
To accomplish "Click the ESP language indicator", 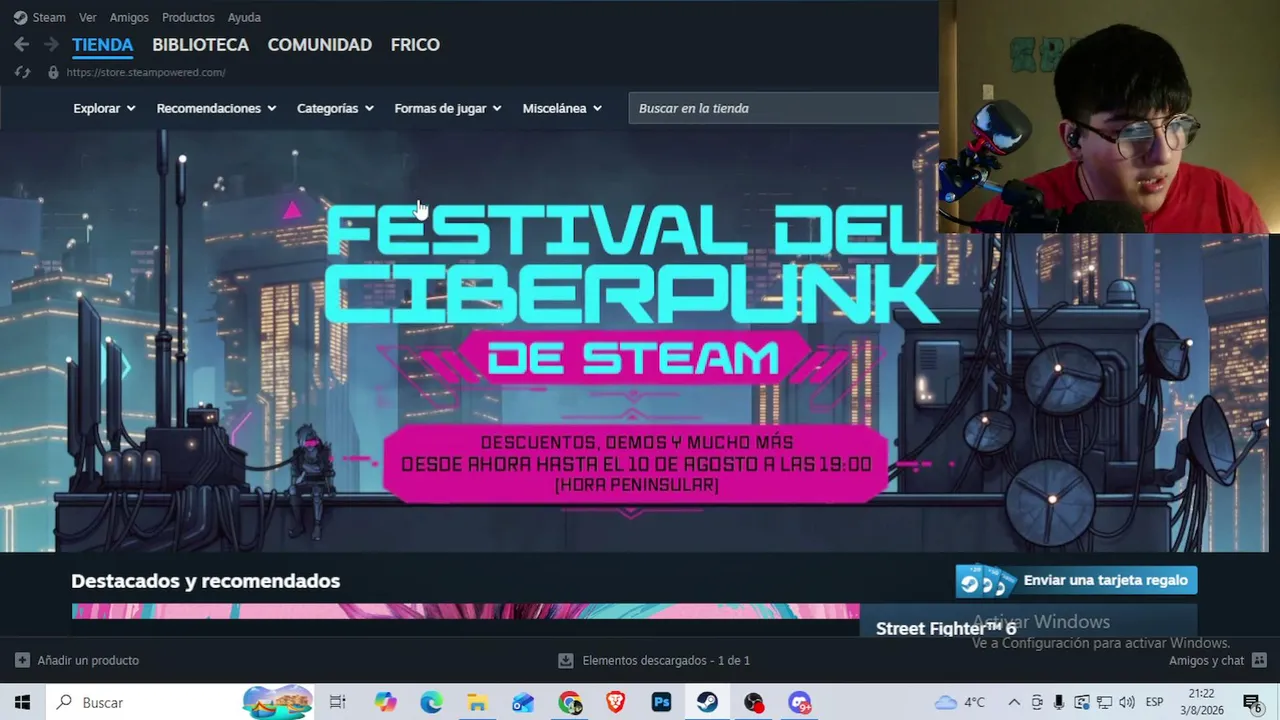I will tap(1154, 702).
